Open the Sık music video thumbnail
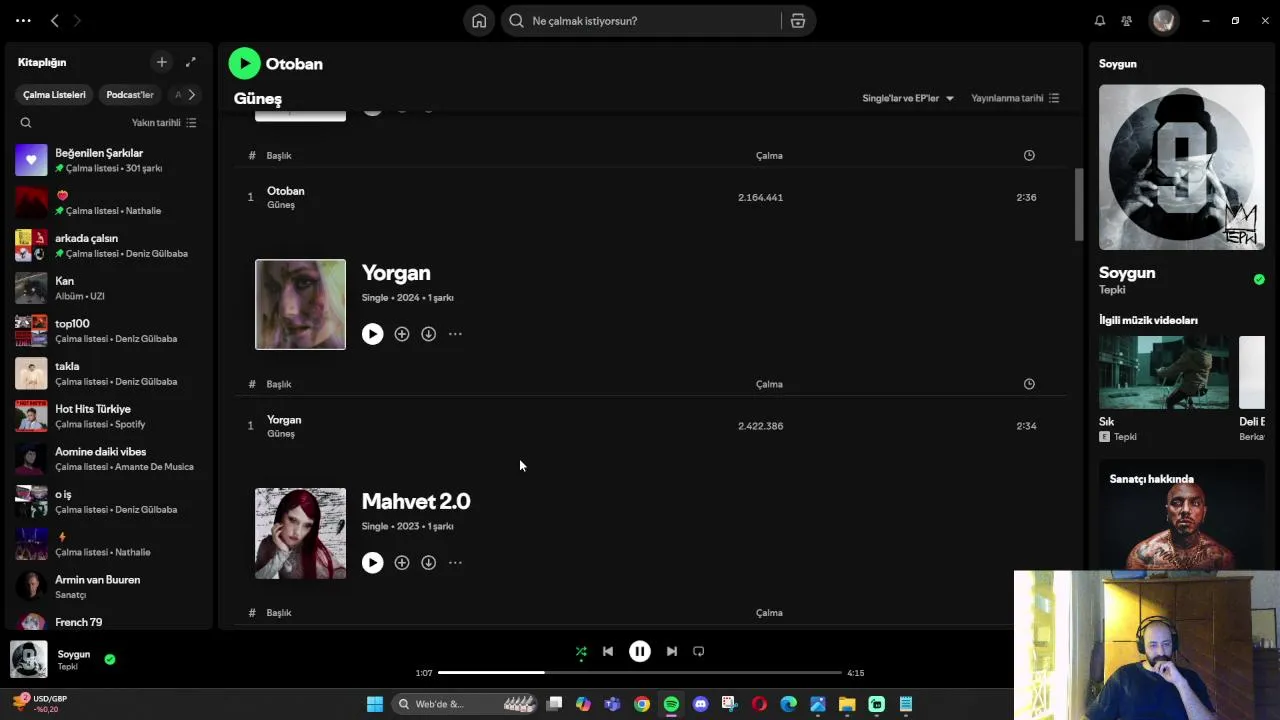Viewport: 1280px width, 720px height. 1164,372
